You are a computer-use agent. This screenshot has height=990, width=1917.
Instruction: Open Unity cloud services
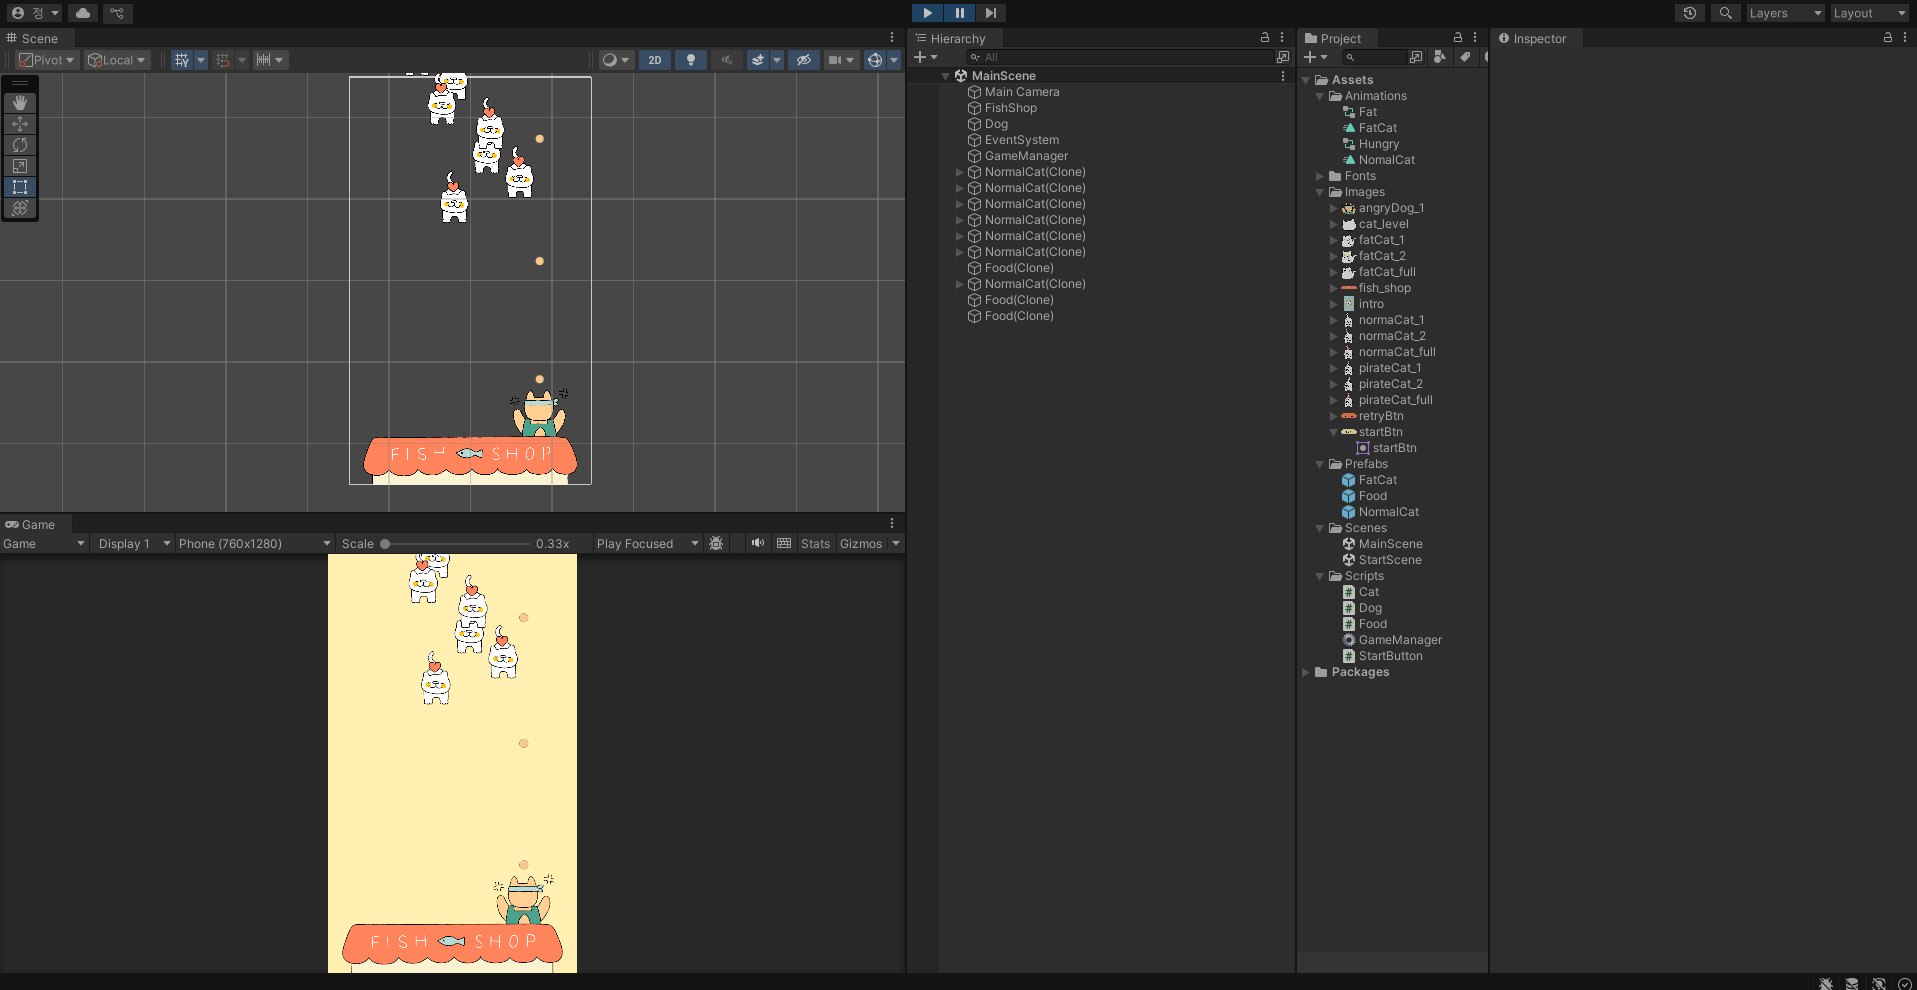tap(83, 13)
